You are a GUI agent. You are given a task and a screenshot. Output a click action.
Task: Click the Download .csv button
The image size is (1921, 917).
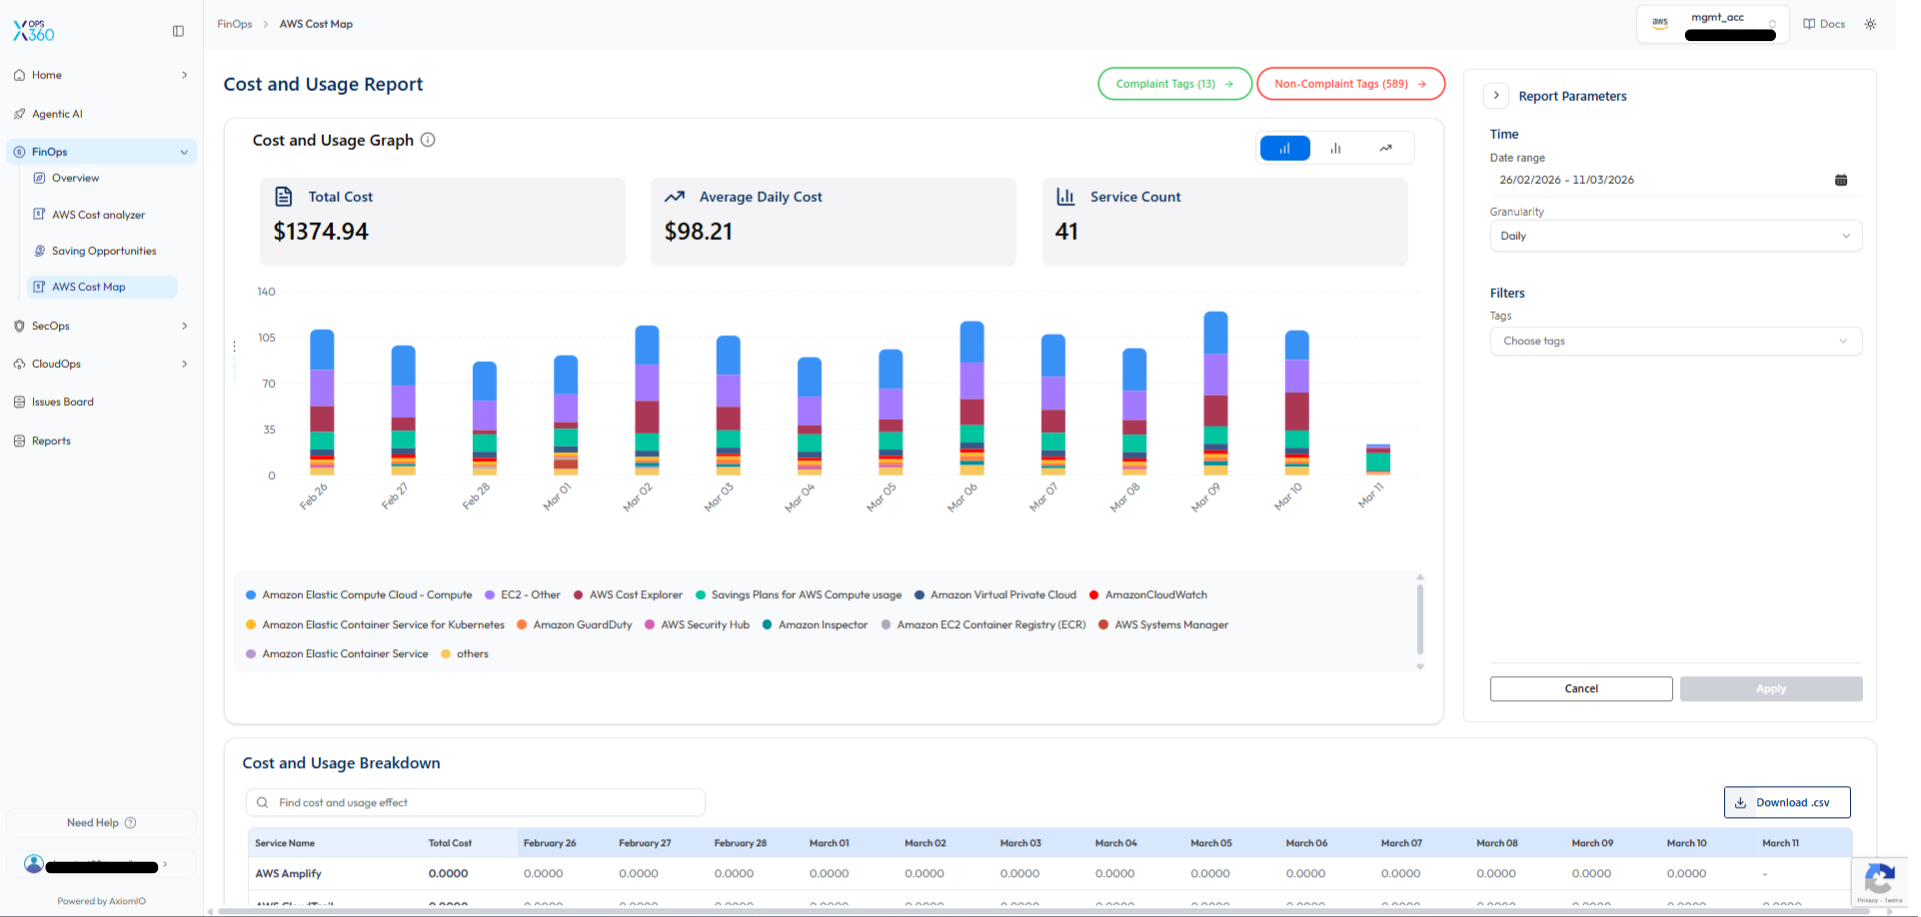pos(1786,802)
